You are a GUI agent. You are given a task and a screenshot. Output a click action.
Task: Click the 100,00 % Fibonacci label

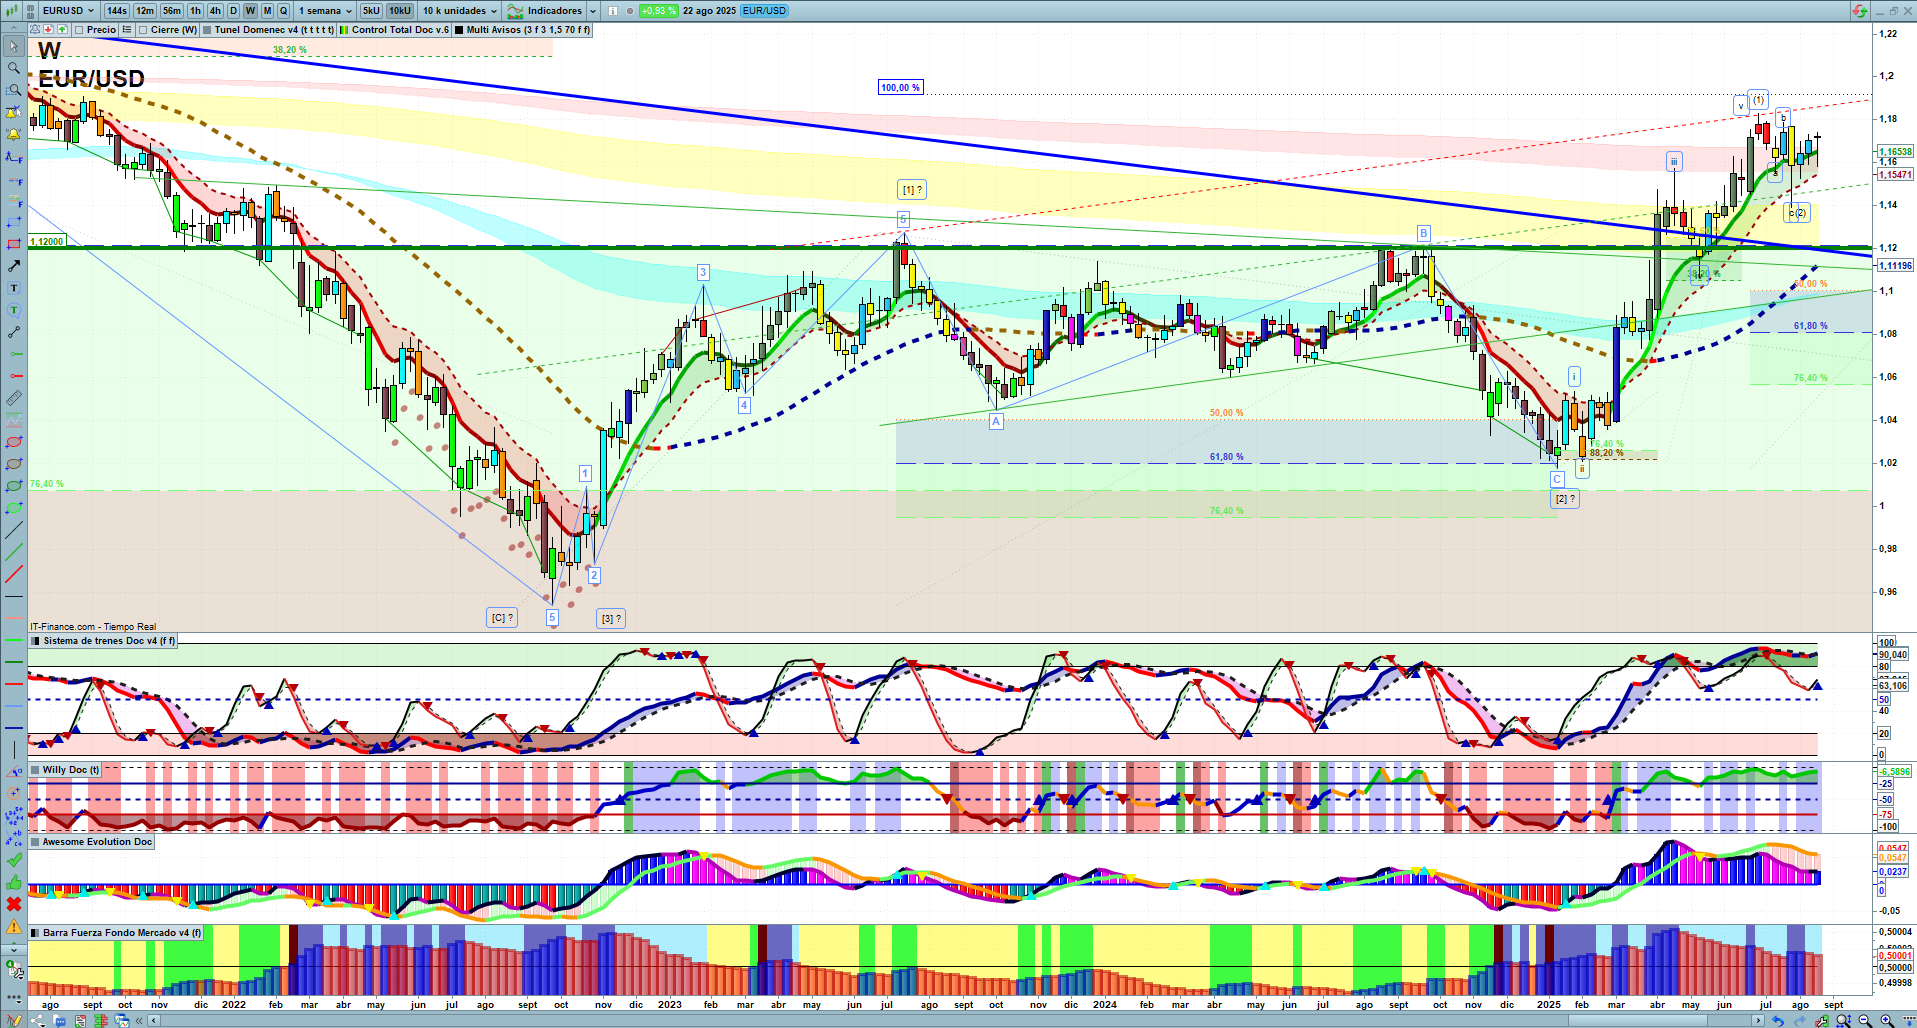pos(900,88)
